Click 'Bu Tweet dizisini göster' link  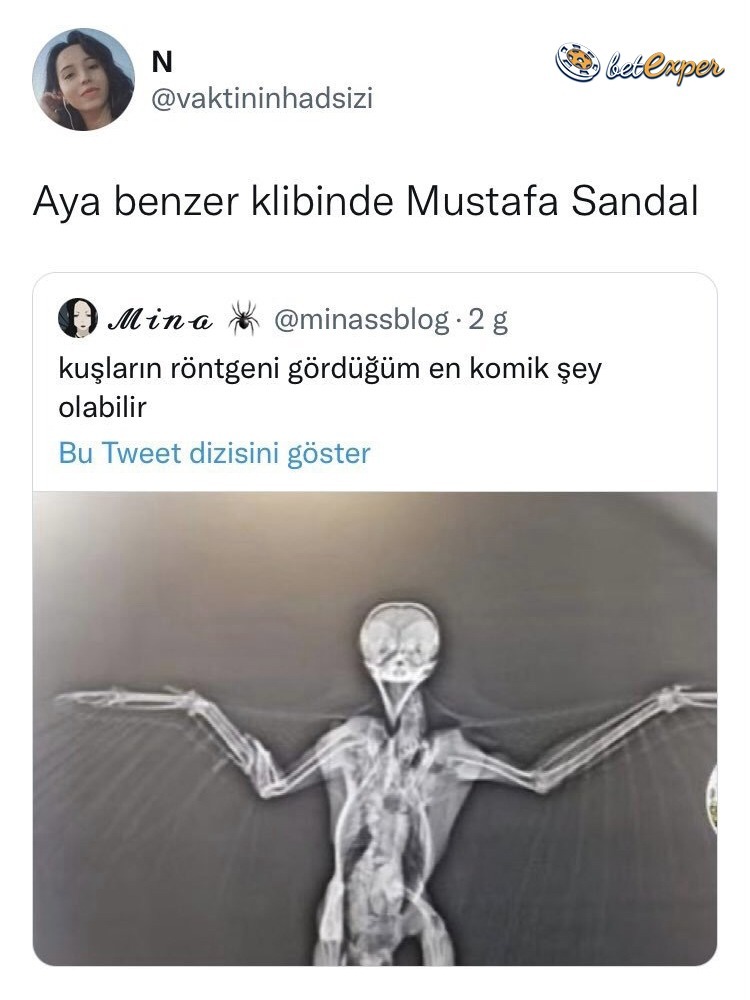[214, 453]
